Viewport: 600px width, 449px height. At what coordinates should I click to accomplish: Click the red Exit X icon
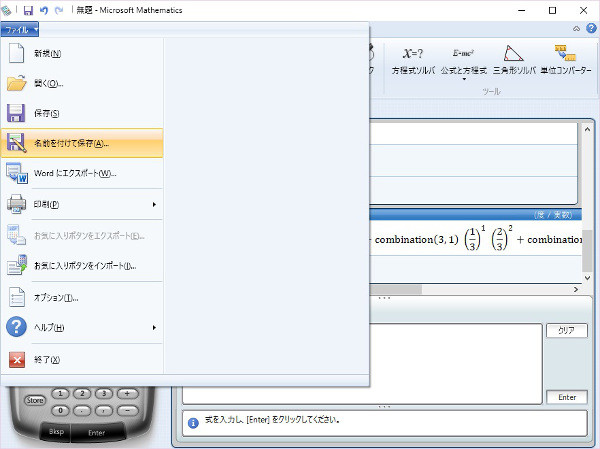coord(17,359)
